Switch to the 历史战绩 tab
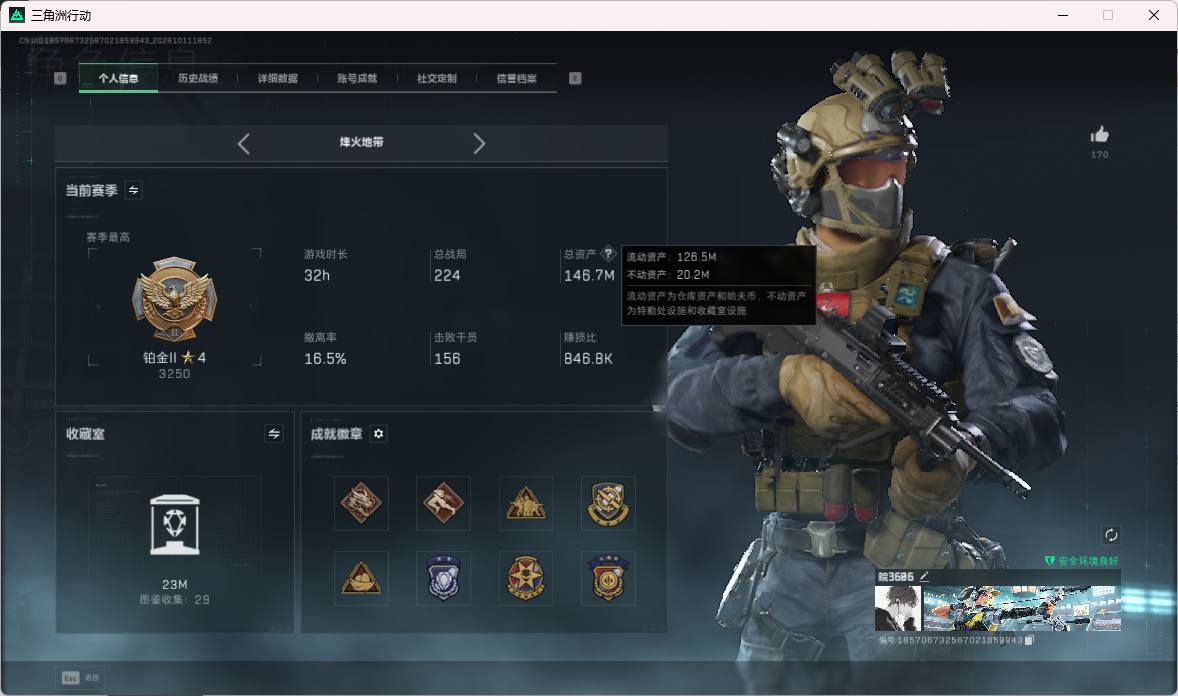The height and width of the screenshot is (696, 1178). (198, 78)
